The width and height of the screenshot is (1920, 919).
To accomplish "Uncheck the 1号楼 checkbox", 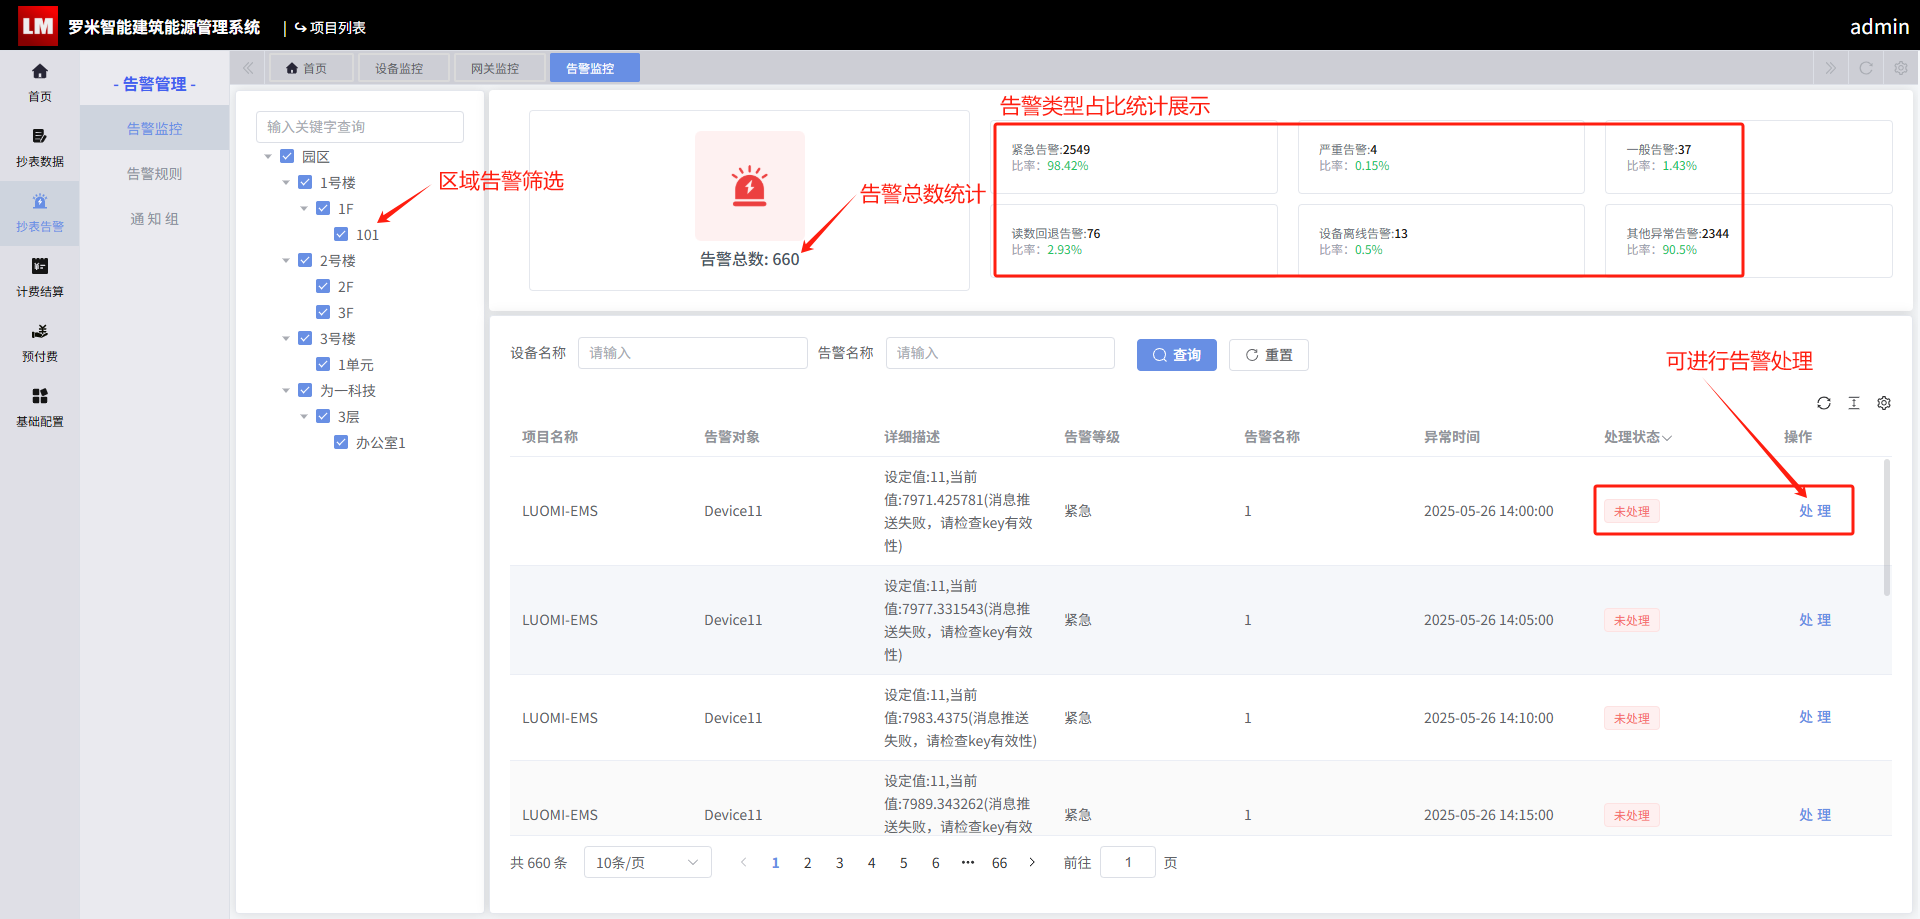I will 305,182.
